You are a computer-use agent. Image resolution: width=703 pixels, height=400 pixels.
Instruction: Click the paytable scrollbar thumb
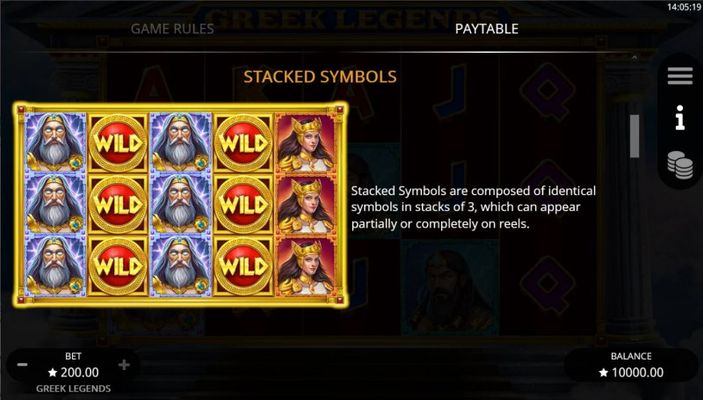click(634, 136)
